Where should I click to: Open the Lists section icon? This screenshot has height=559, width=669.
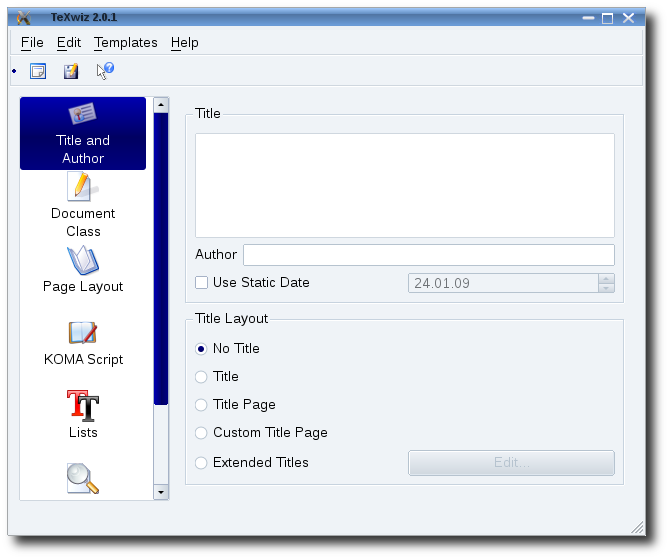coord(83,405)
